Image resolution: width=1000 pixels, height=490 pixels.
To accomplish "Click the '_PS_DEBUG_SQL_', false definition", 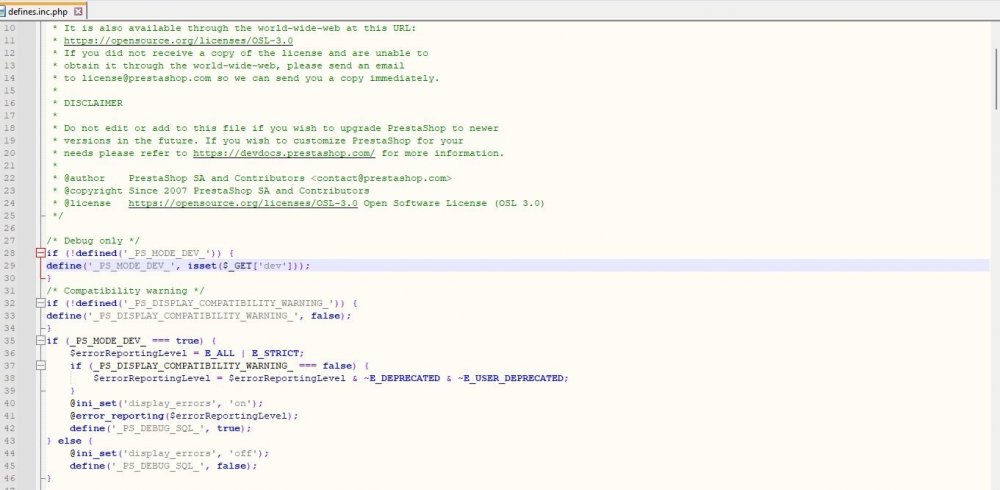I will click(x=164, y=466).
